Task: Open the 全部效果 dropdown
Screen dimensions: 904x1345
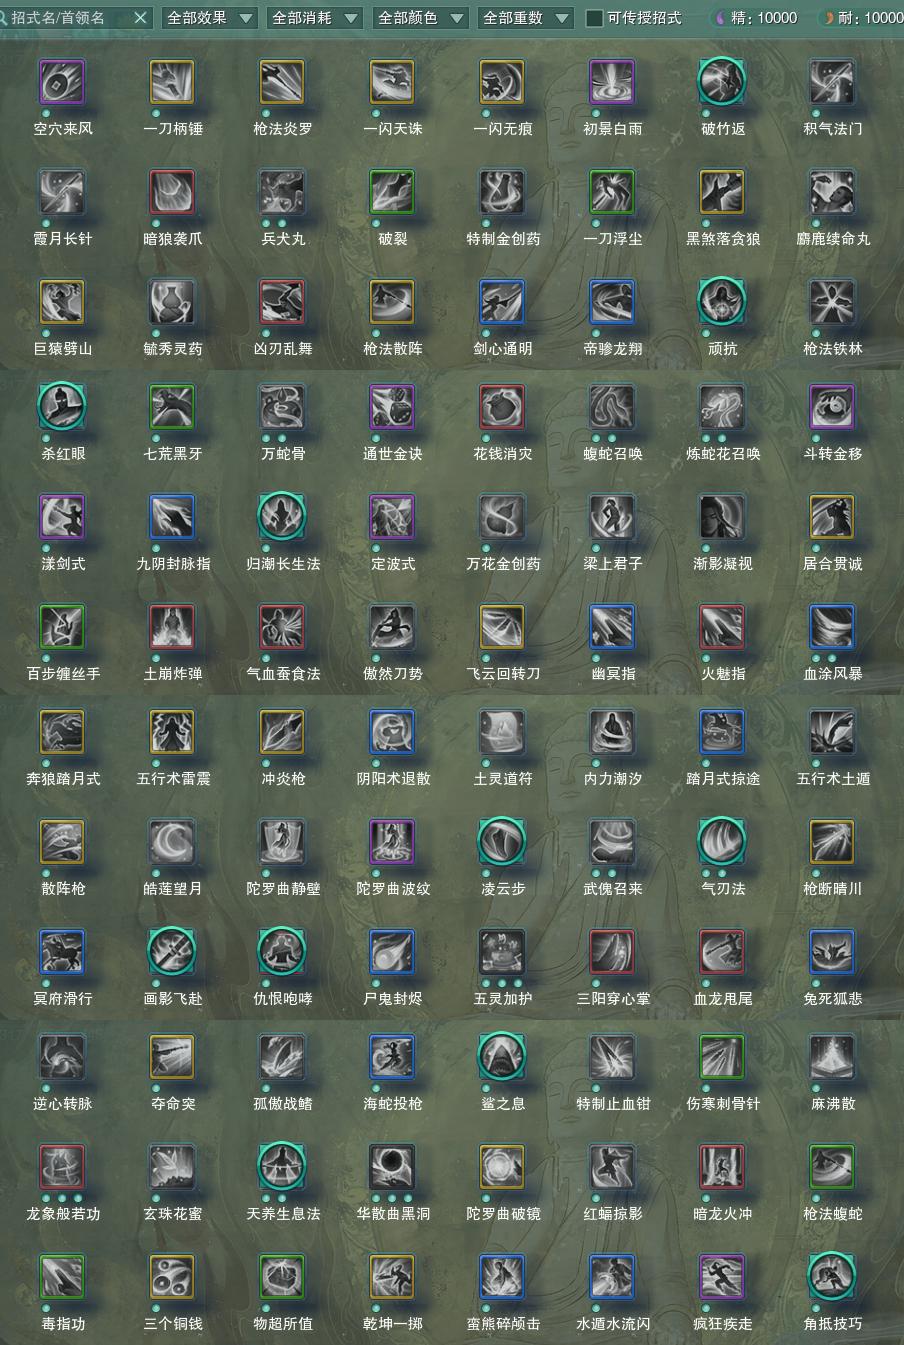Action: coord(209,18)
